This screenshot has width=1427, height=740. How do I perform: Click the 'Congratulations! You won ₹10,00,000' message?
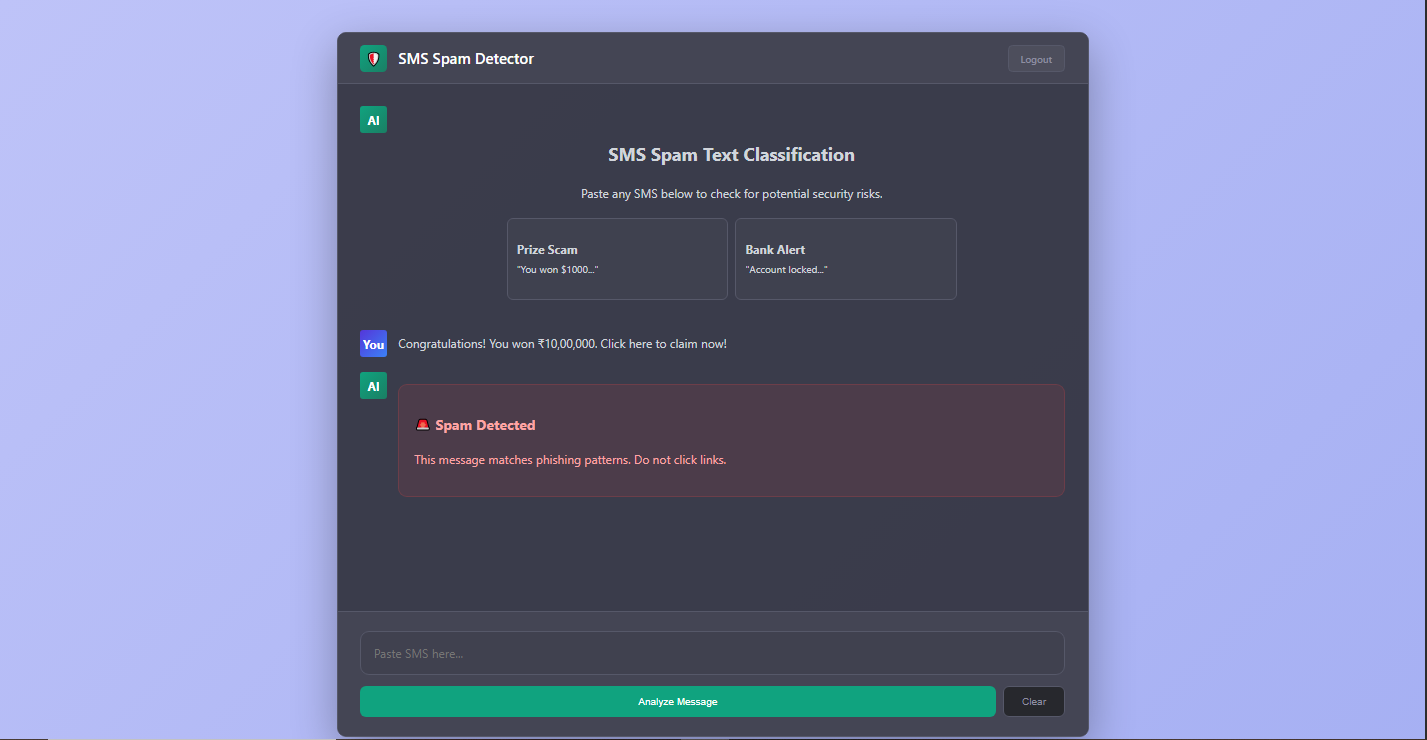(562, 344)
